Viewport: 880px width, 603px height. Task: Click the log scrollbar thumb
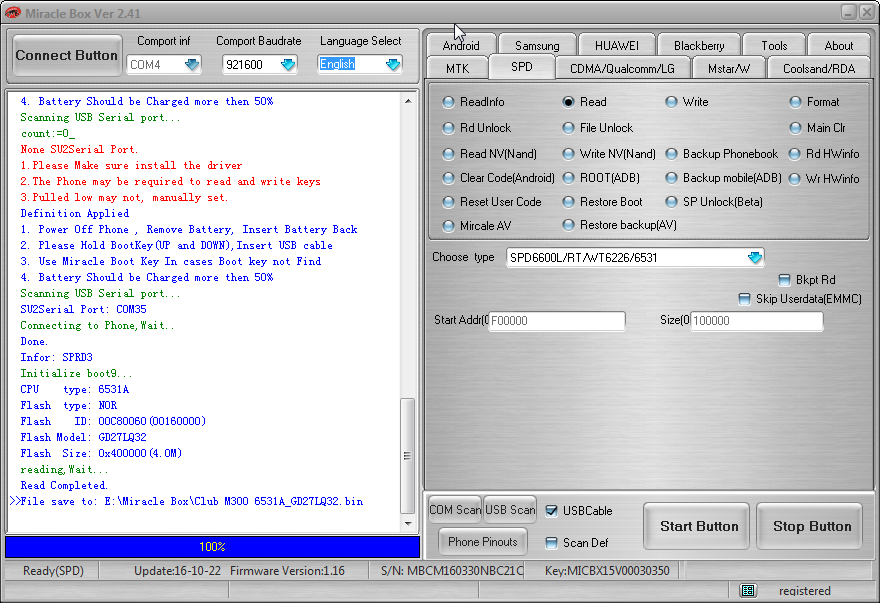pos(407,456)
